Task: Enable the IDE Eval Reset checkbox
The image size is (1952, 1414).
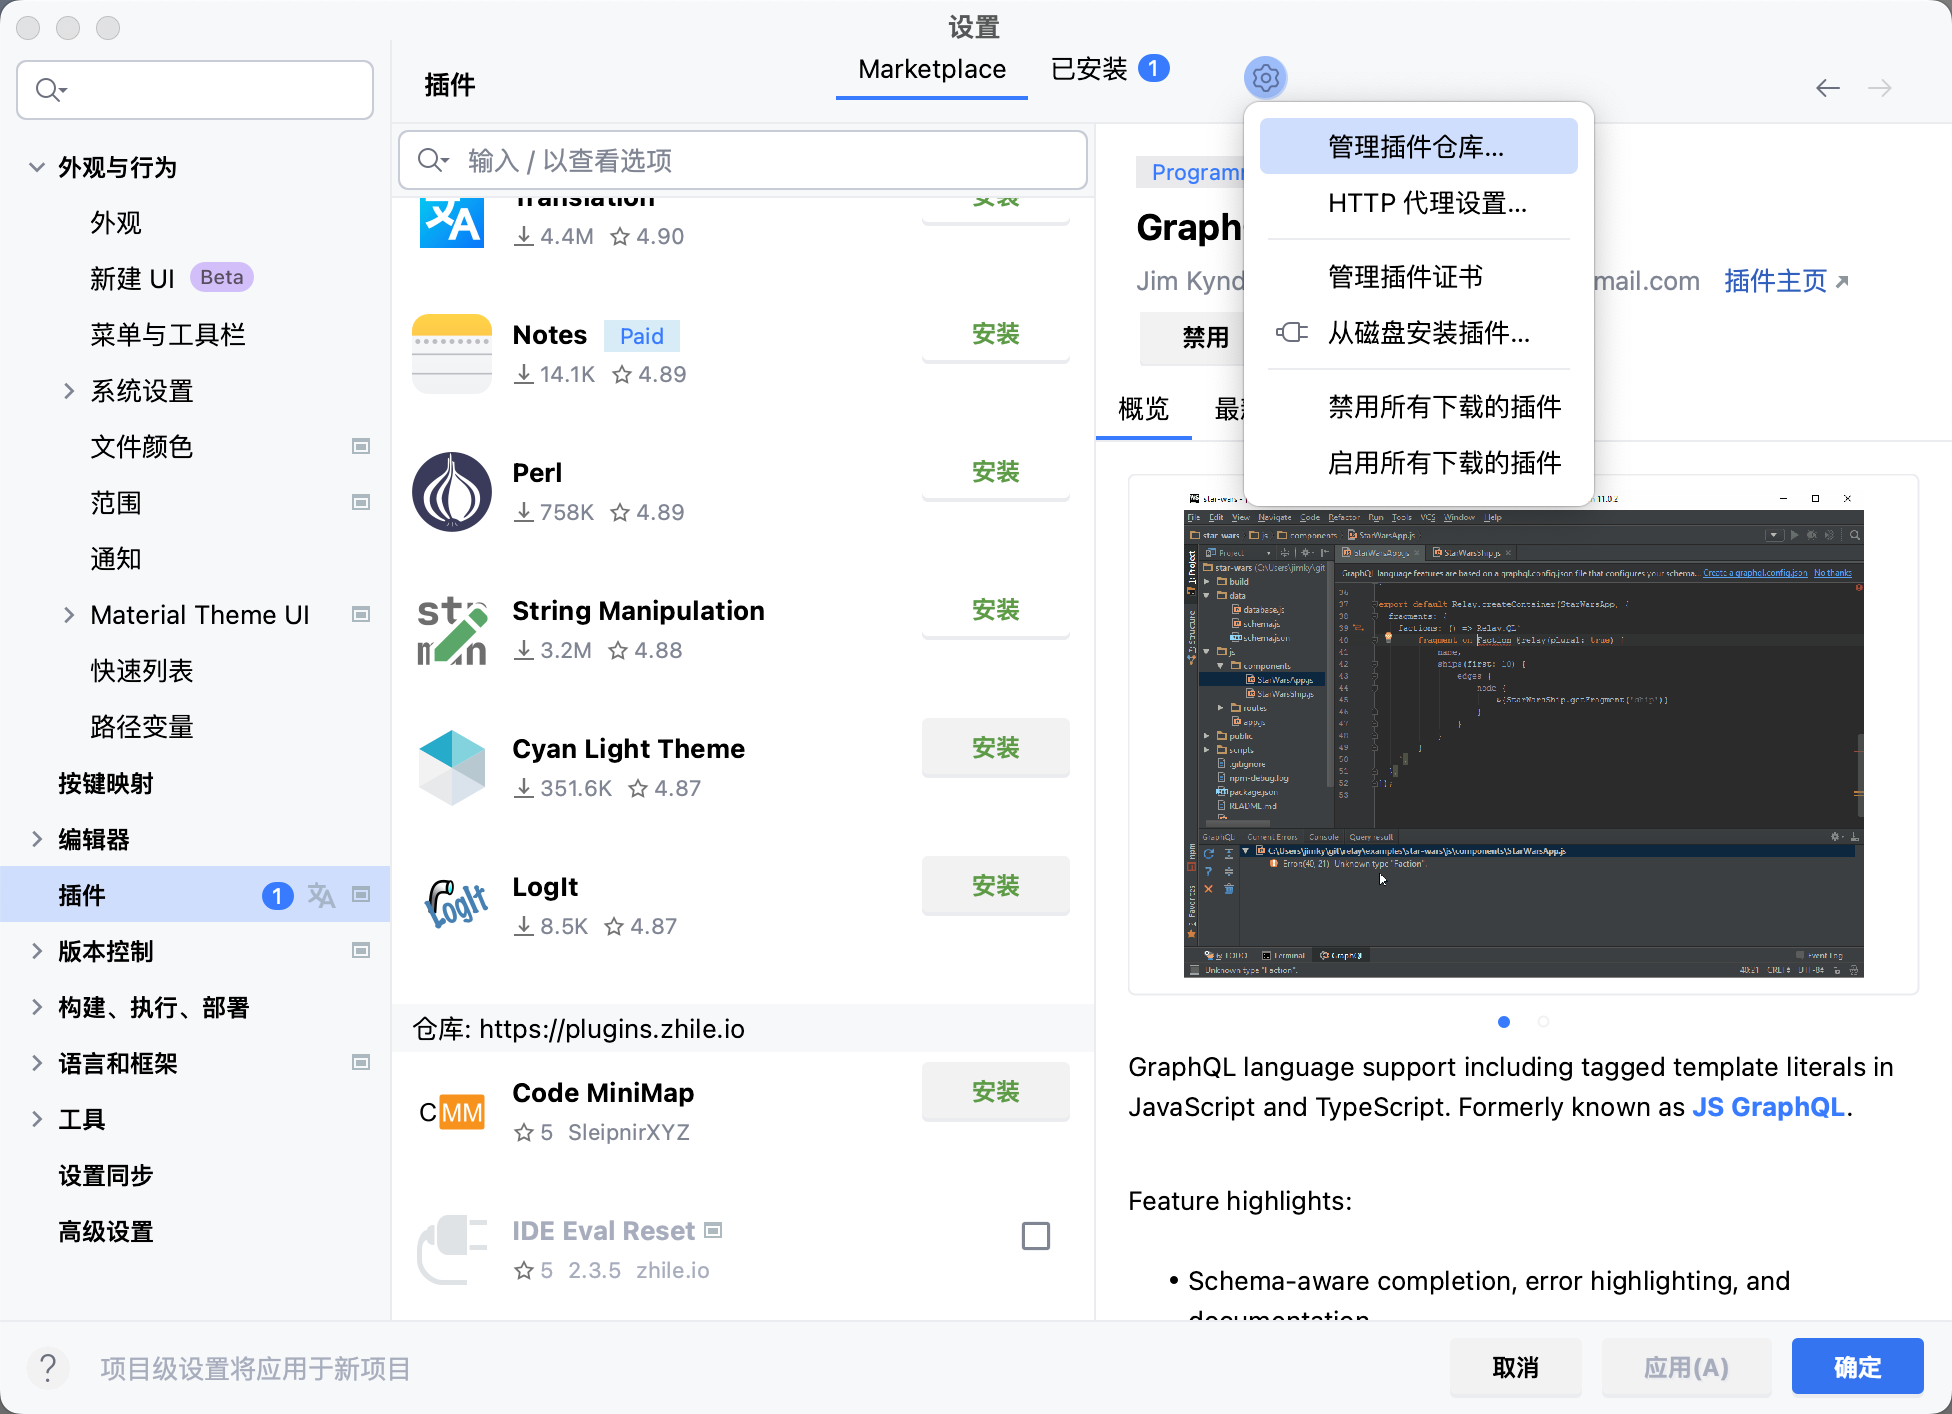Action: click(x=1035, y=1236)
